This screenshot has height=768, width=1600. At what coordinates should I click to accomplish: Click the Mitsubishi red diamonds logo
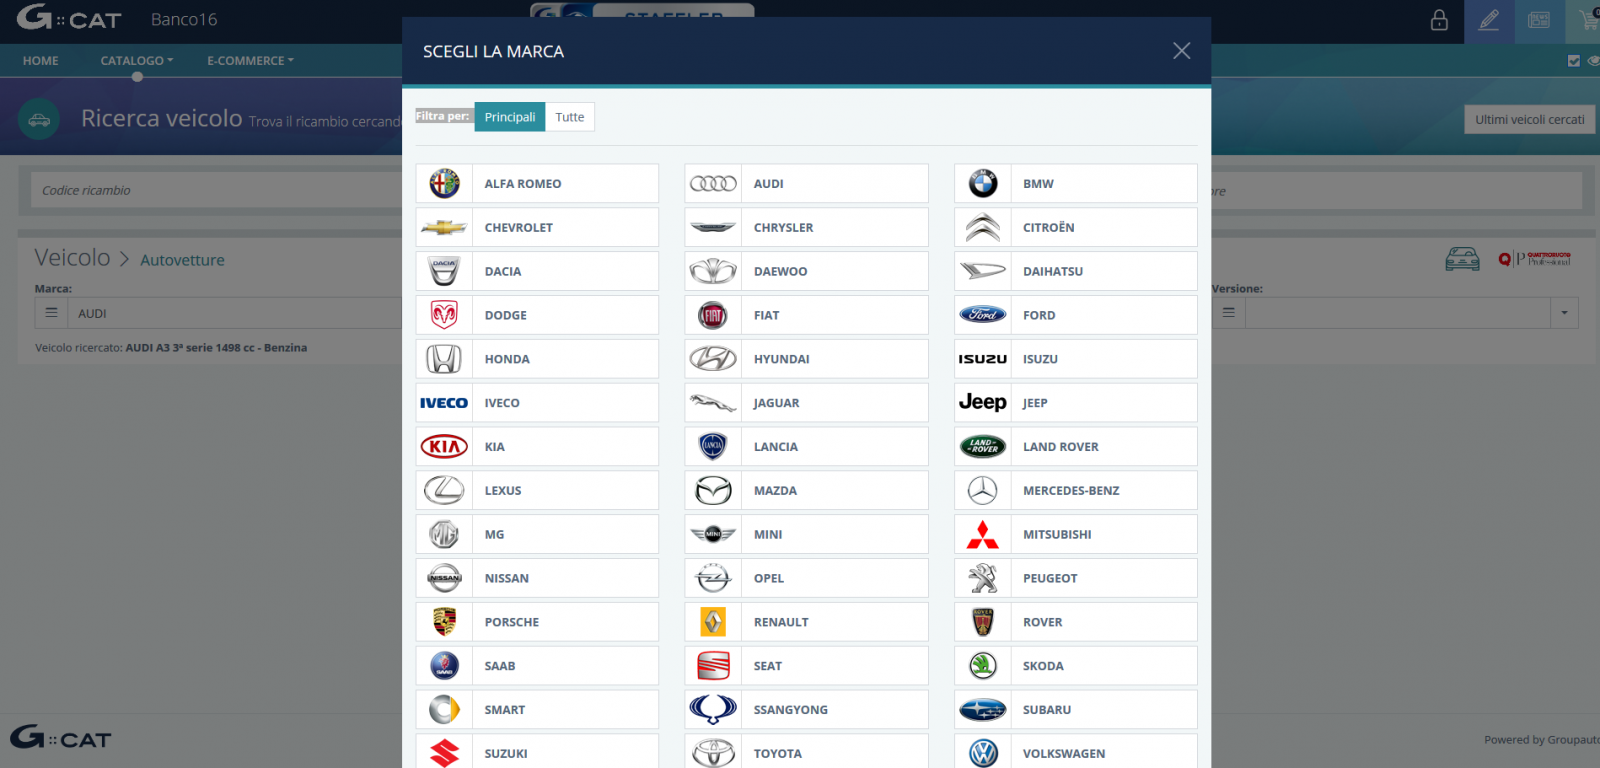tap(983, 534)
